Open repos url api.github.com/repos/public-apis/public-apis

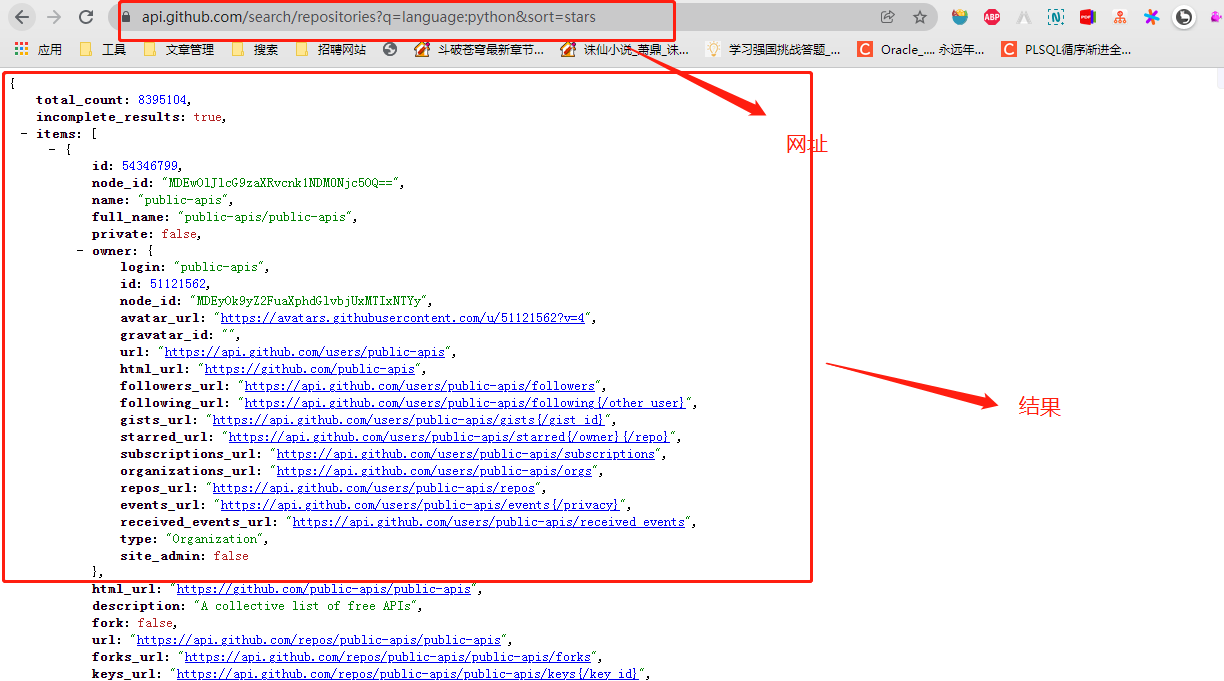(x=319, y=640)
